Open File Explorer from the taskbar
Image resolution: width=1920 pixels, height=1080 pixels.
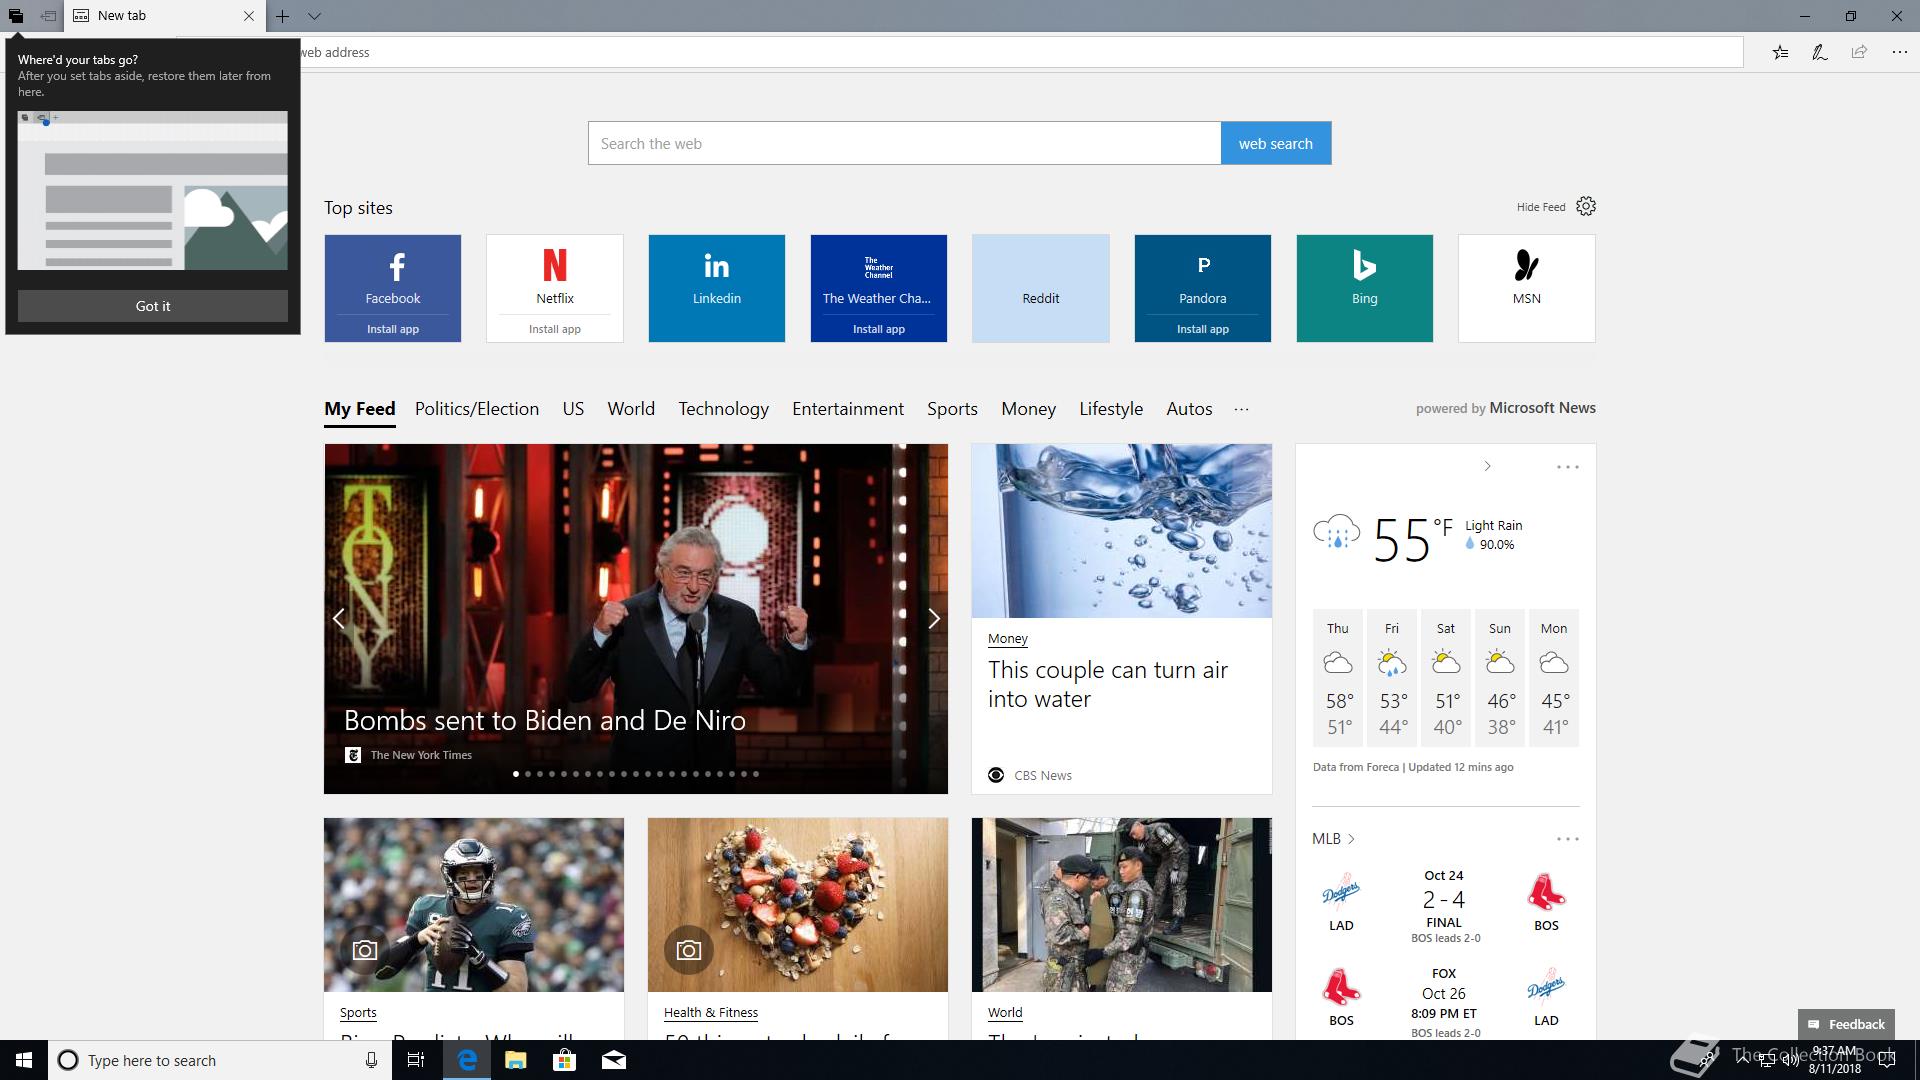tap(516, 1060)
